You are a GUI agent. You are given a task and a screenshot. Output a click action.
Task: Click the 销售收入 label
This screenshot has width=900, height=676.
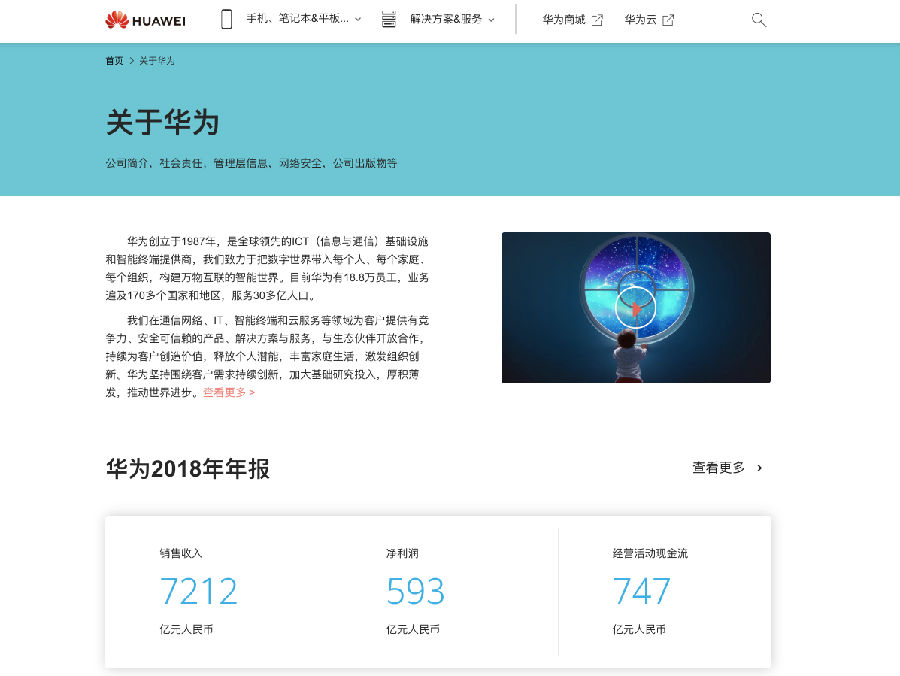[x=181, y=553]
